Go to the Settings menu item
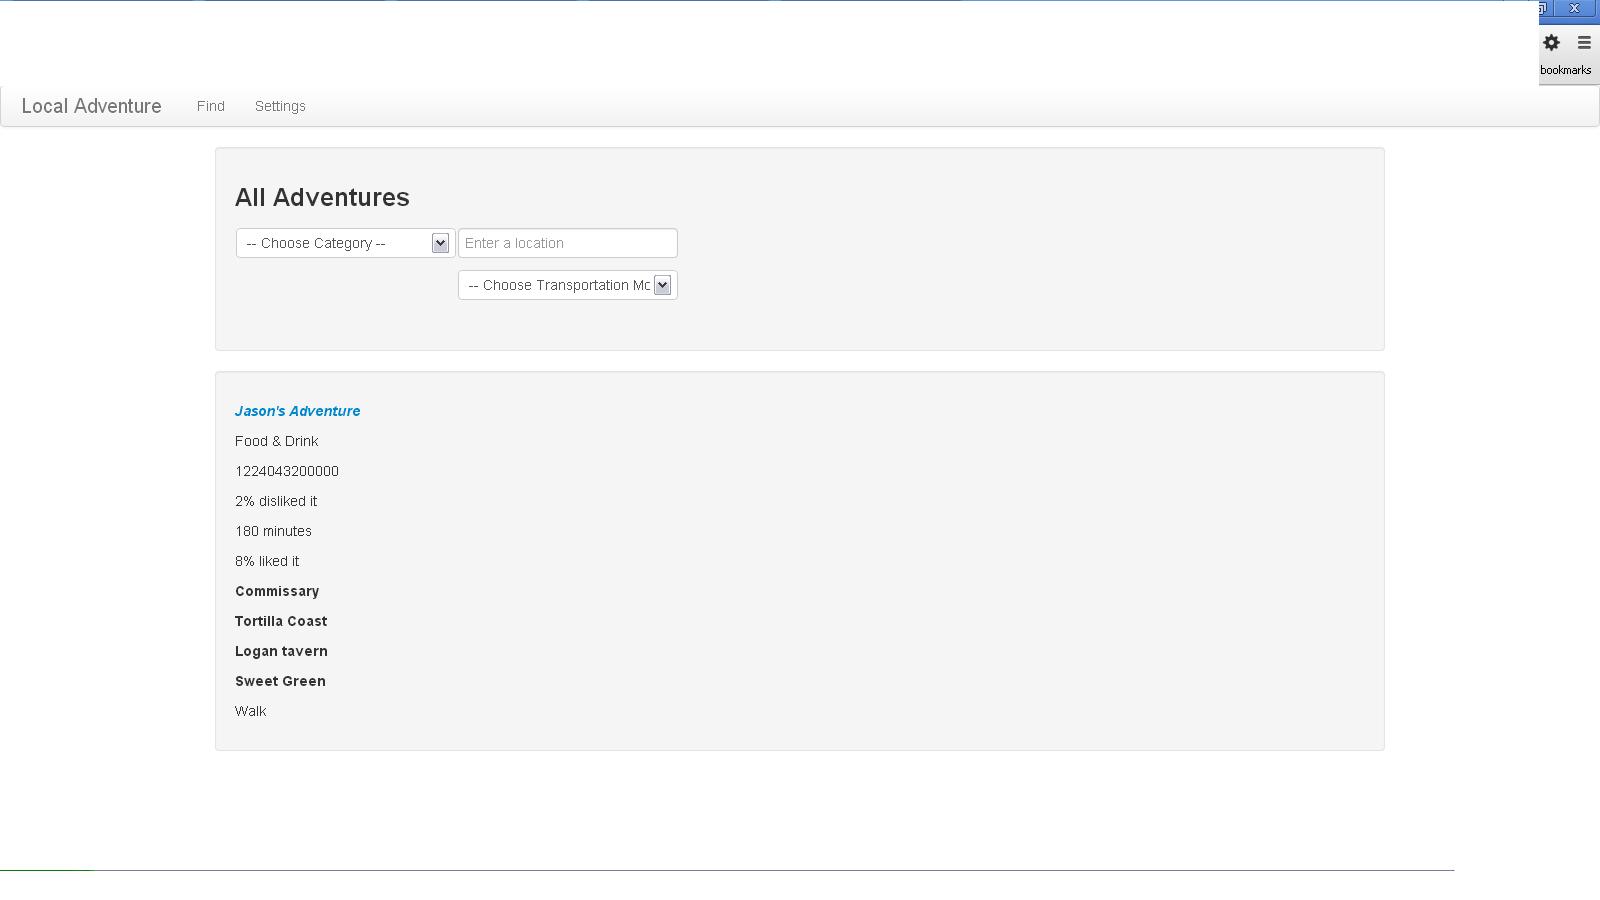Viewport: 1600px width, 900px height. [280, 106]
